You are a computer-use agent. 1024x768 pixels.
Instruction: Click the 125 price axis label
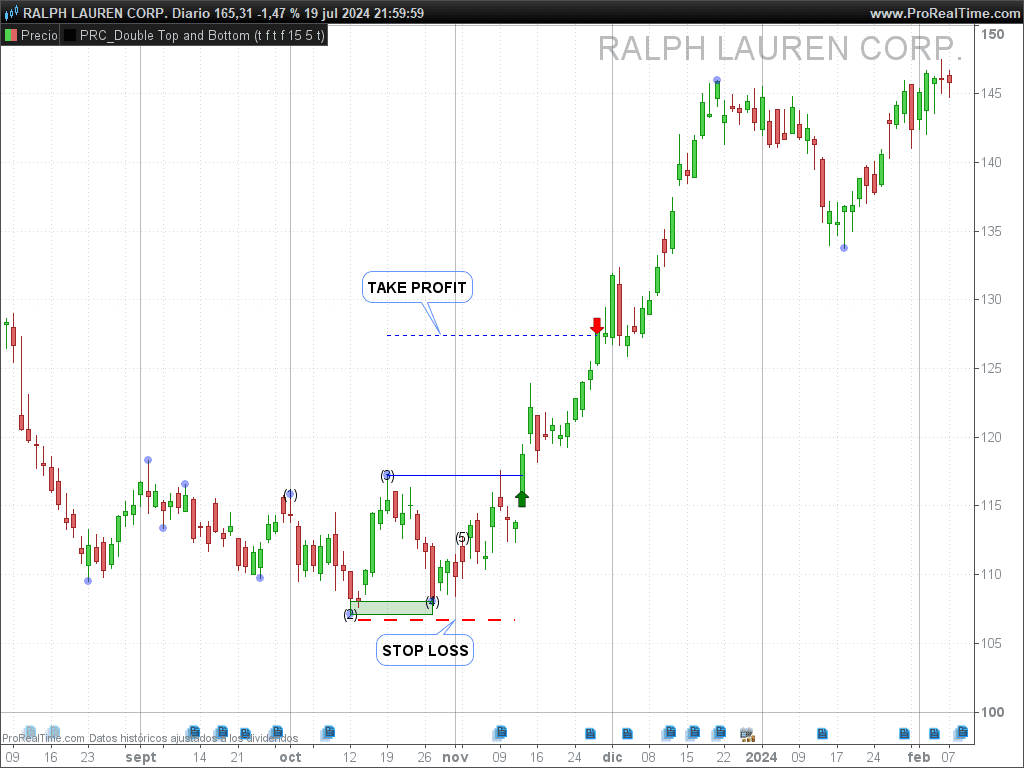[992, 369]
